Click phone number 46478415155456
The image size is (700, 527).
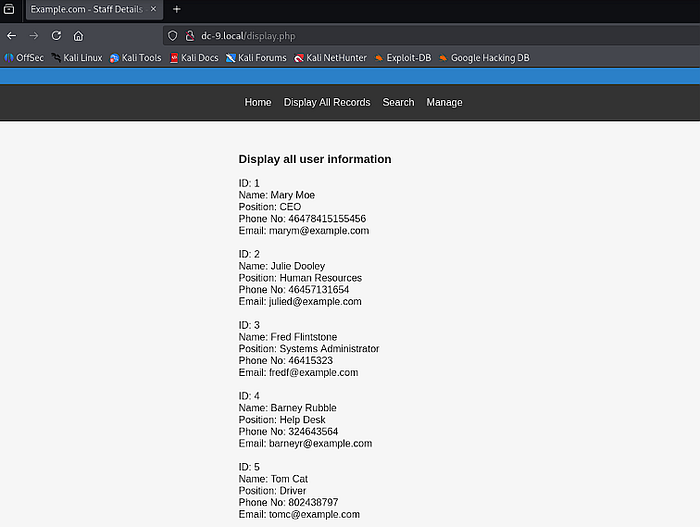(327, 219)
